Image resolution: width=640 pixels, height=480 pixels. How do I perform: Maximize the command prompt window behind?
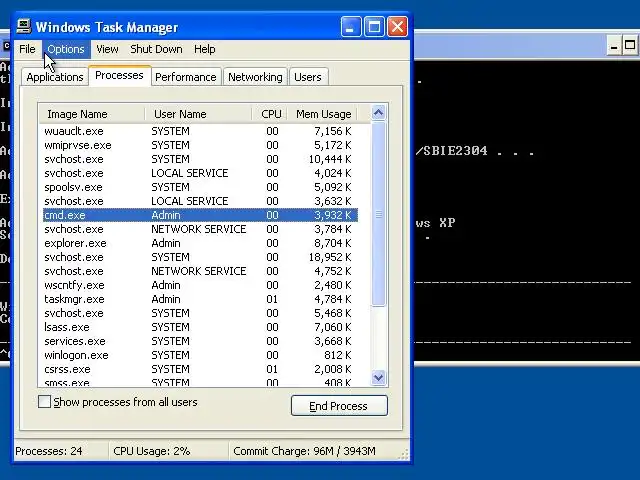tap(630, 45)
